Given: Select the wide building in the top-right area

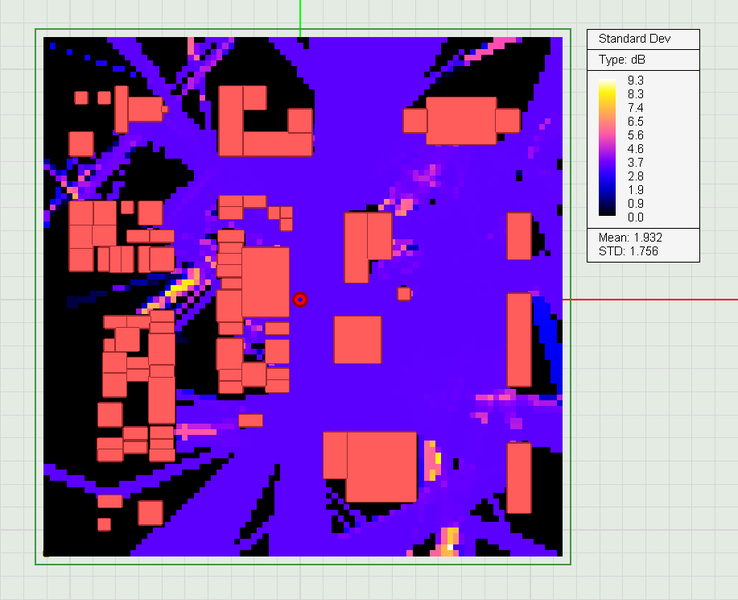Looking at the screenshot, I should (461, 120).
